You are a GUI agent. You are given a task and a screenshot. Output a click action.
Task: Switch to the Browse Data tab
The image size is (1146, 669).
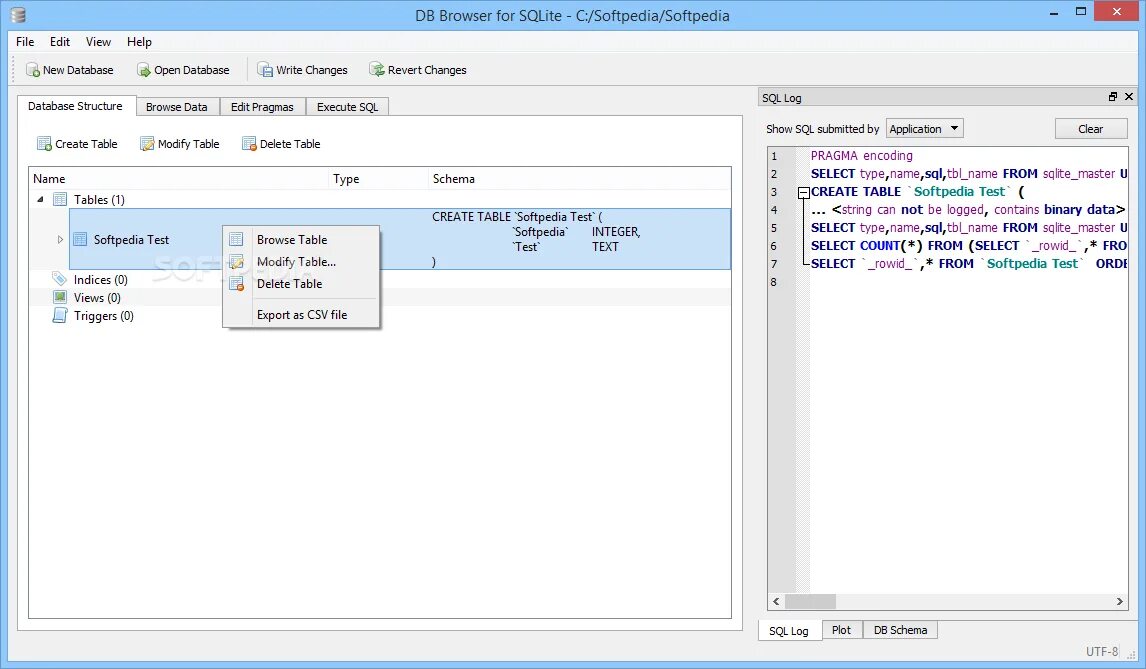(177, 107)
